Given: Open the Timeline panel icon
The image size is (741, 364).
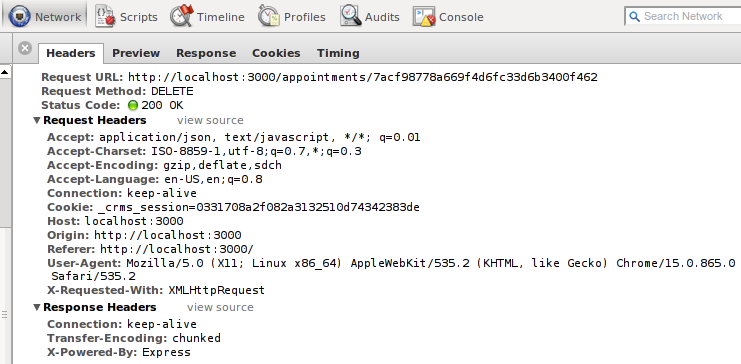Looking at the screenshot, I should (182, 17).
